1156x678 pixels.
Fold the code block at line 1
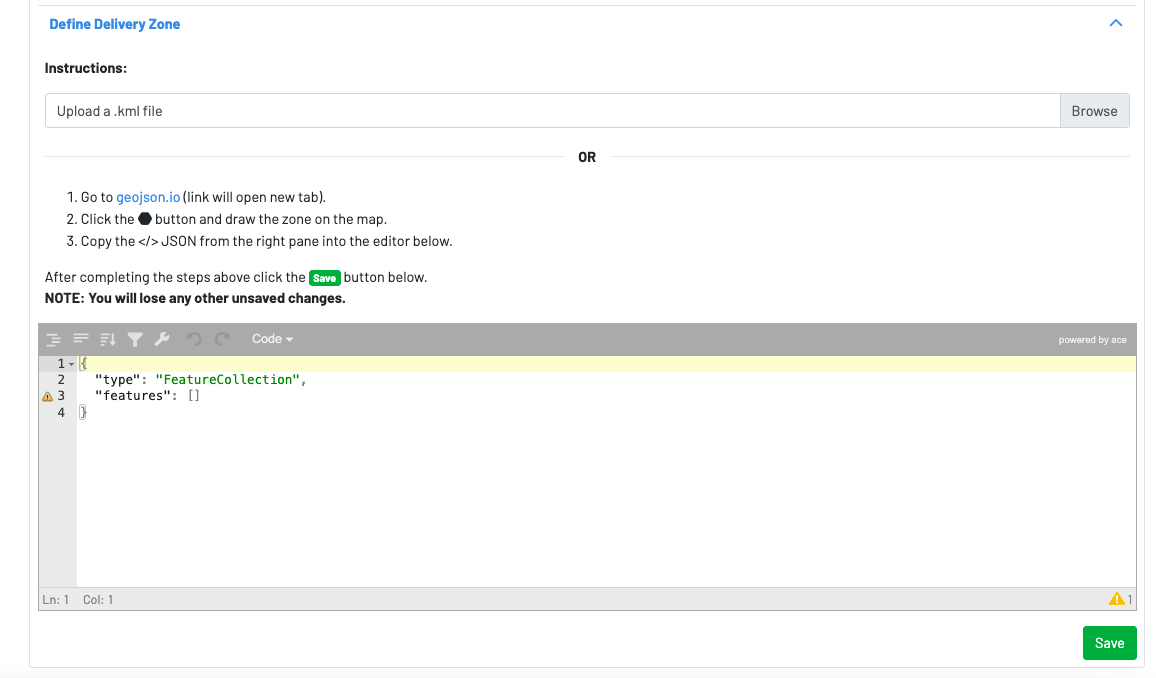pos(70,363)
